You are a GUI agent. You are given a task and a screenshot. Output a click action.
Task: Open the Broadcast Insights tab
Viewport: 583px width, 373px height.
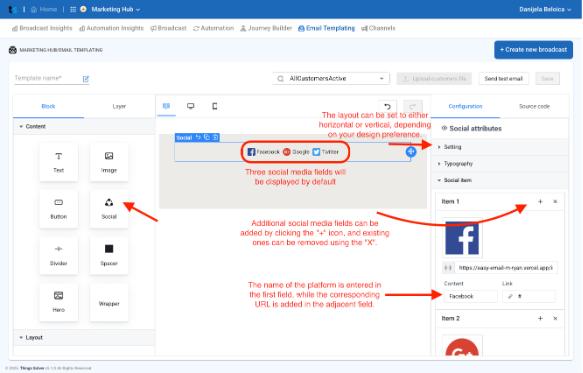(42, 28)
